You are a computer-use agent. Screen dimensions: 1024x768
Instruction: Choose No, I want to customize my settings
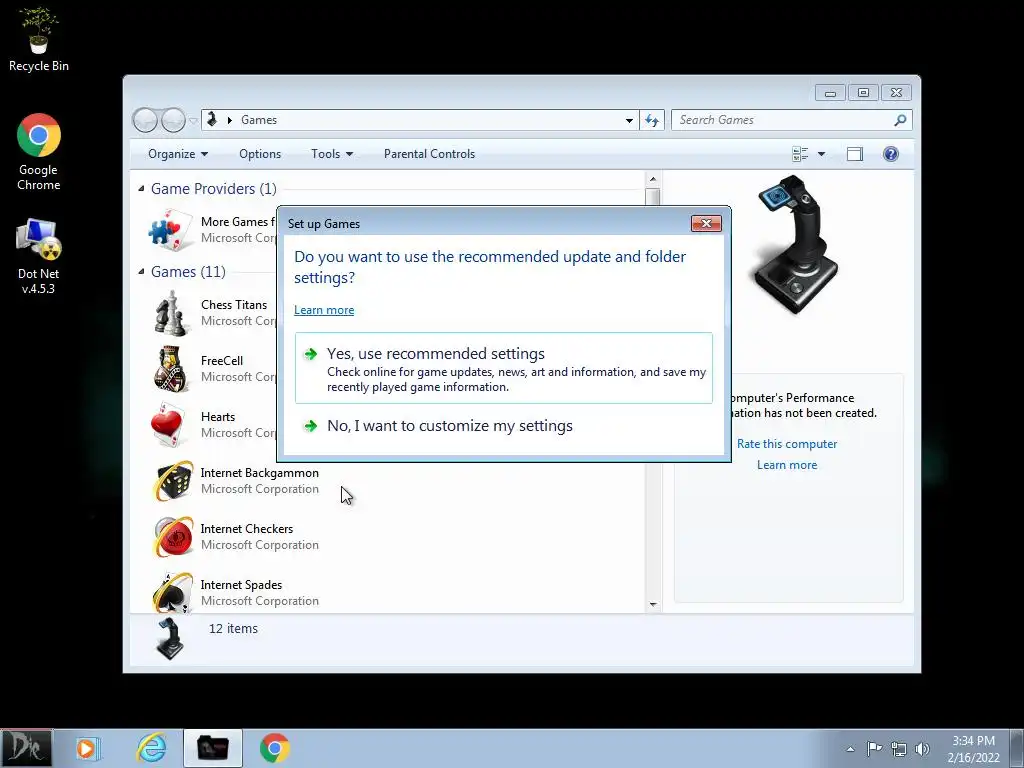pos(504,426)
